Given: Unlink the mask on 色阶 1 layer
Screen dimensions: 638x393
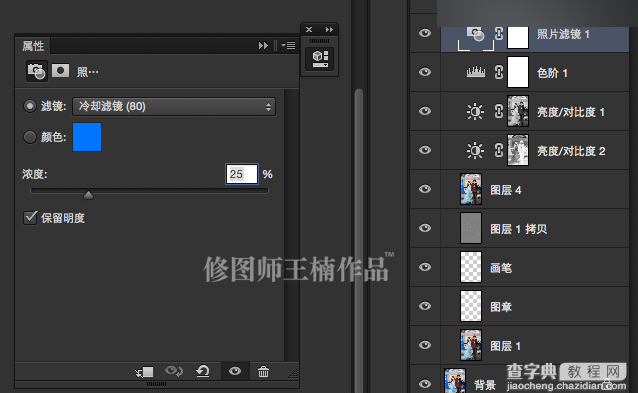Looking at the screenshot, I should [499, 72].
